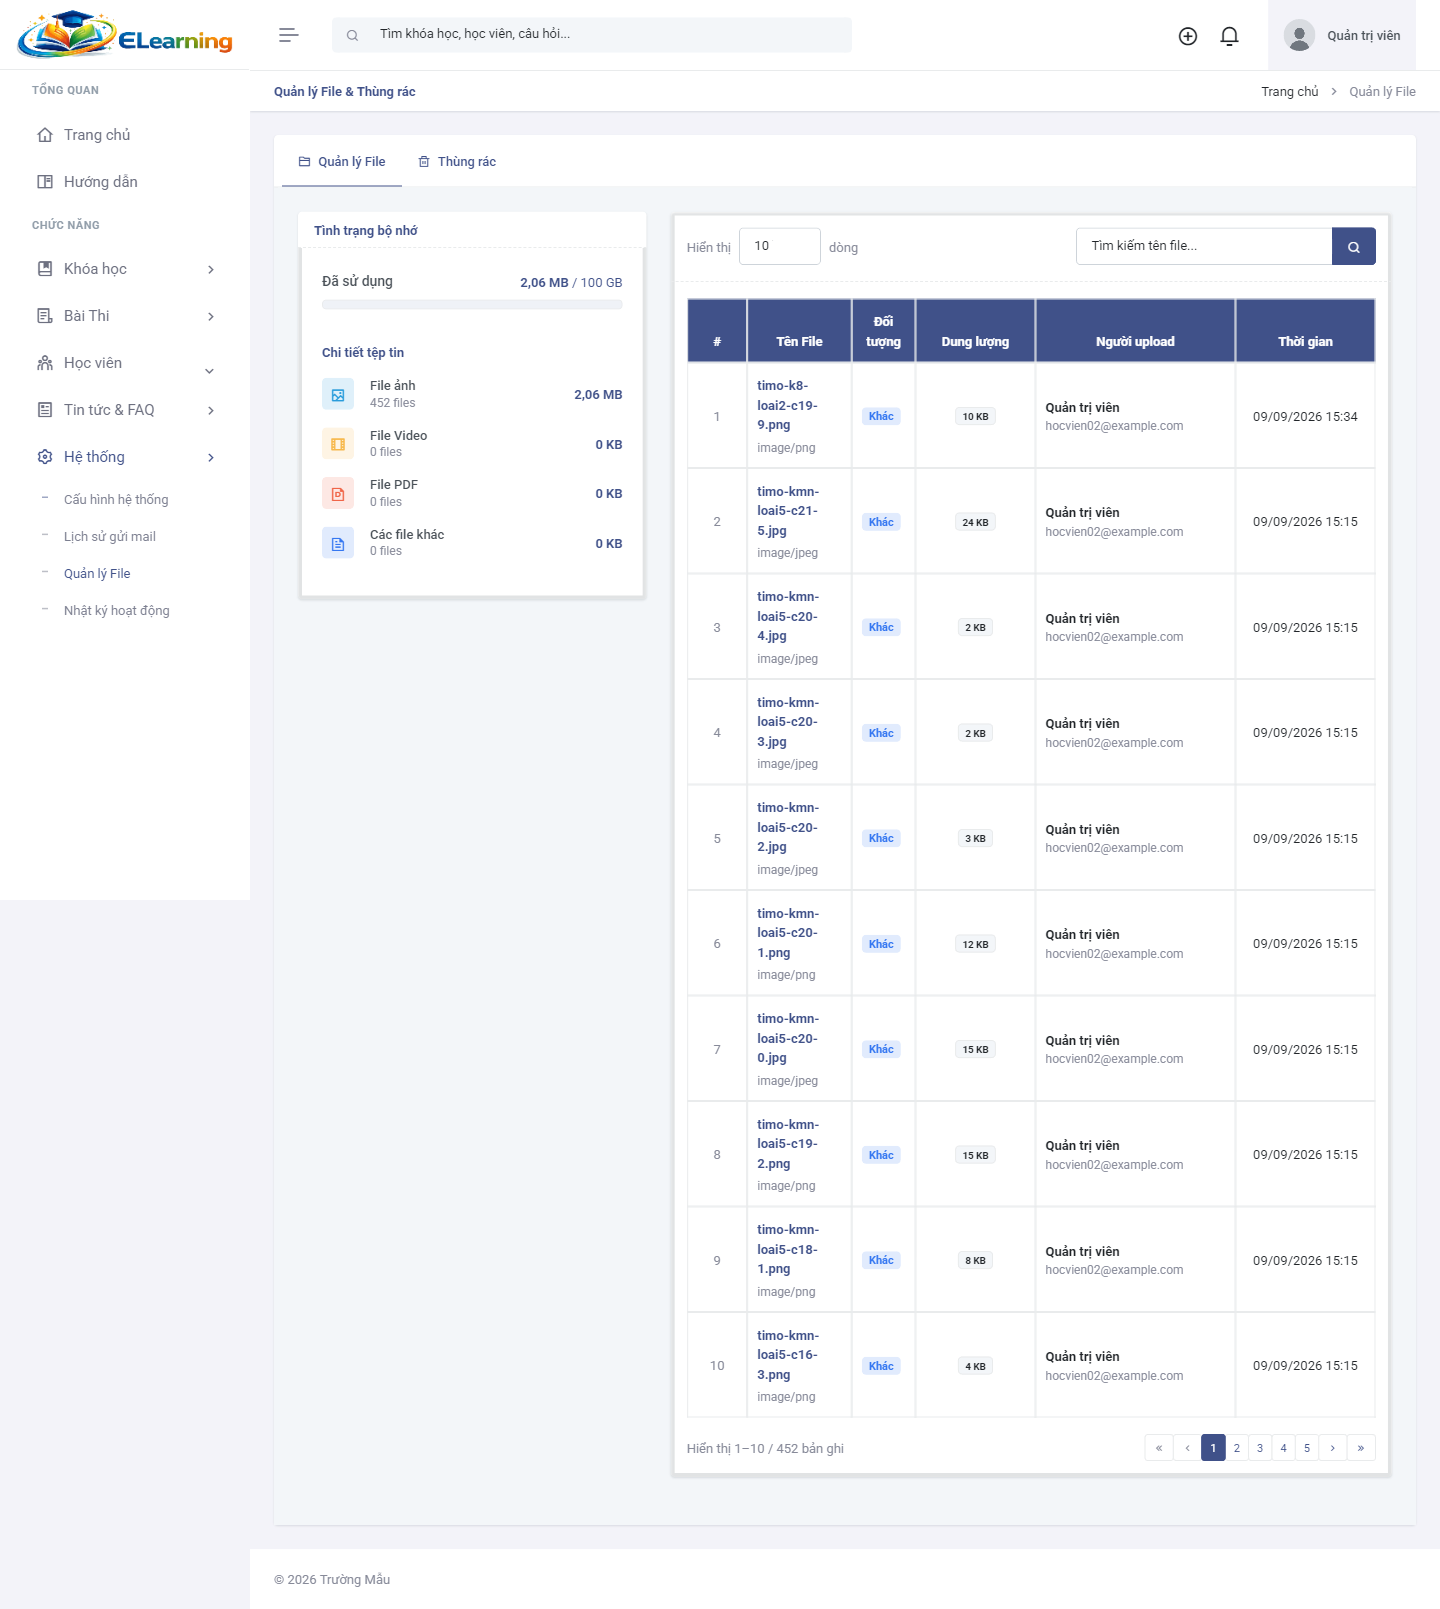
Task: Click the Bài Thi sidebar icon
Action: coord(45,316)
